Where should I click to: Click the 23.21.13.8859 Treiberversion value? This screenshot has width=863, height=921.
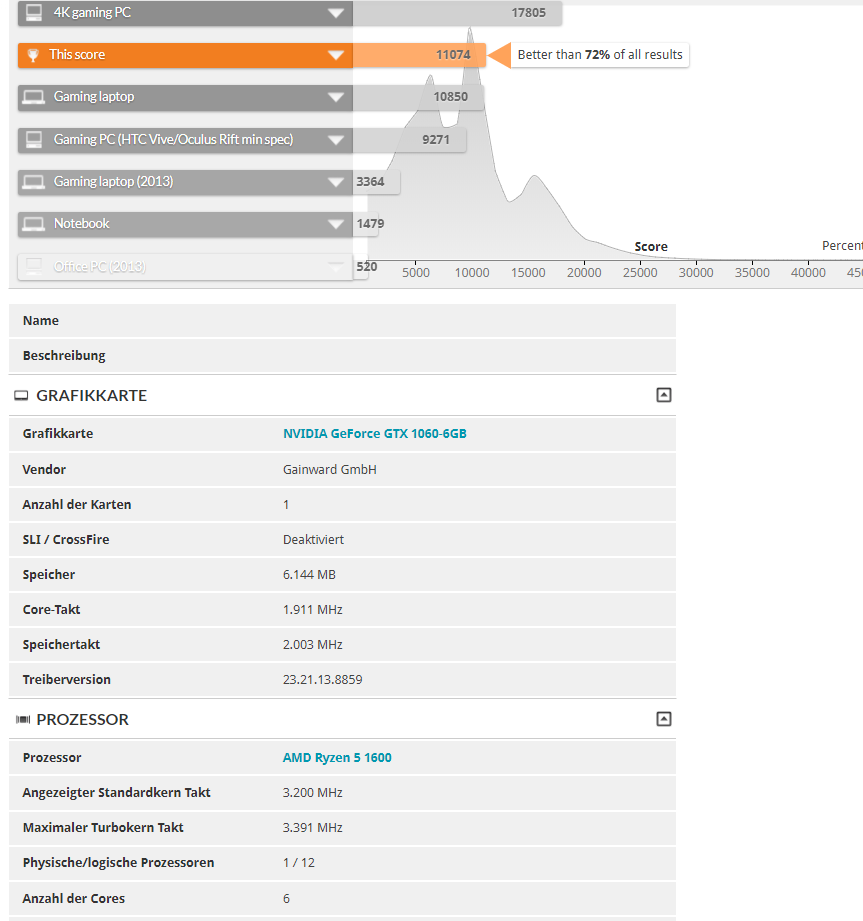coord(323,680)
